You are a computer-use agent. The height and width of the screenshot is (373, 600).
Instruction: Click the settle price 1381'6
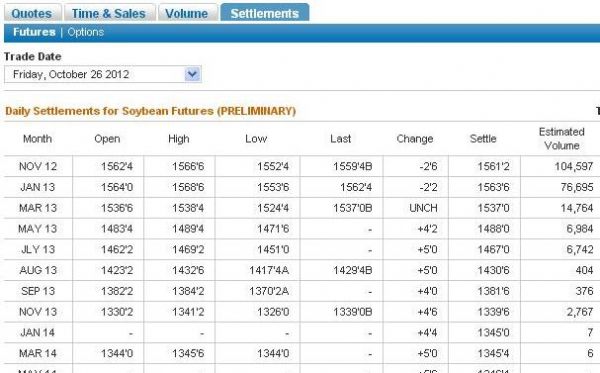[x=494, y=291]
